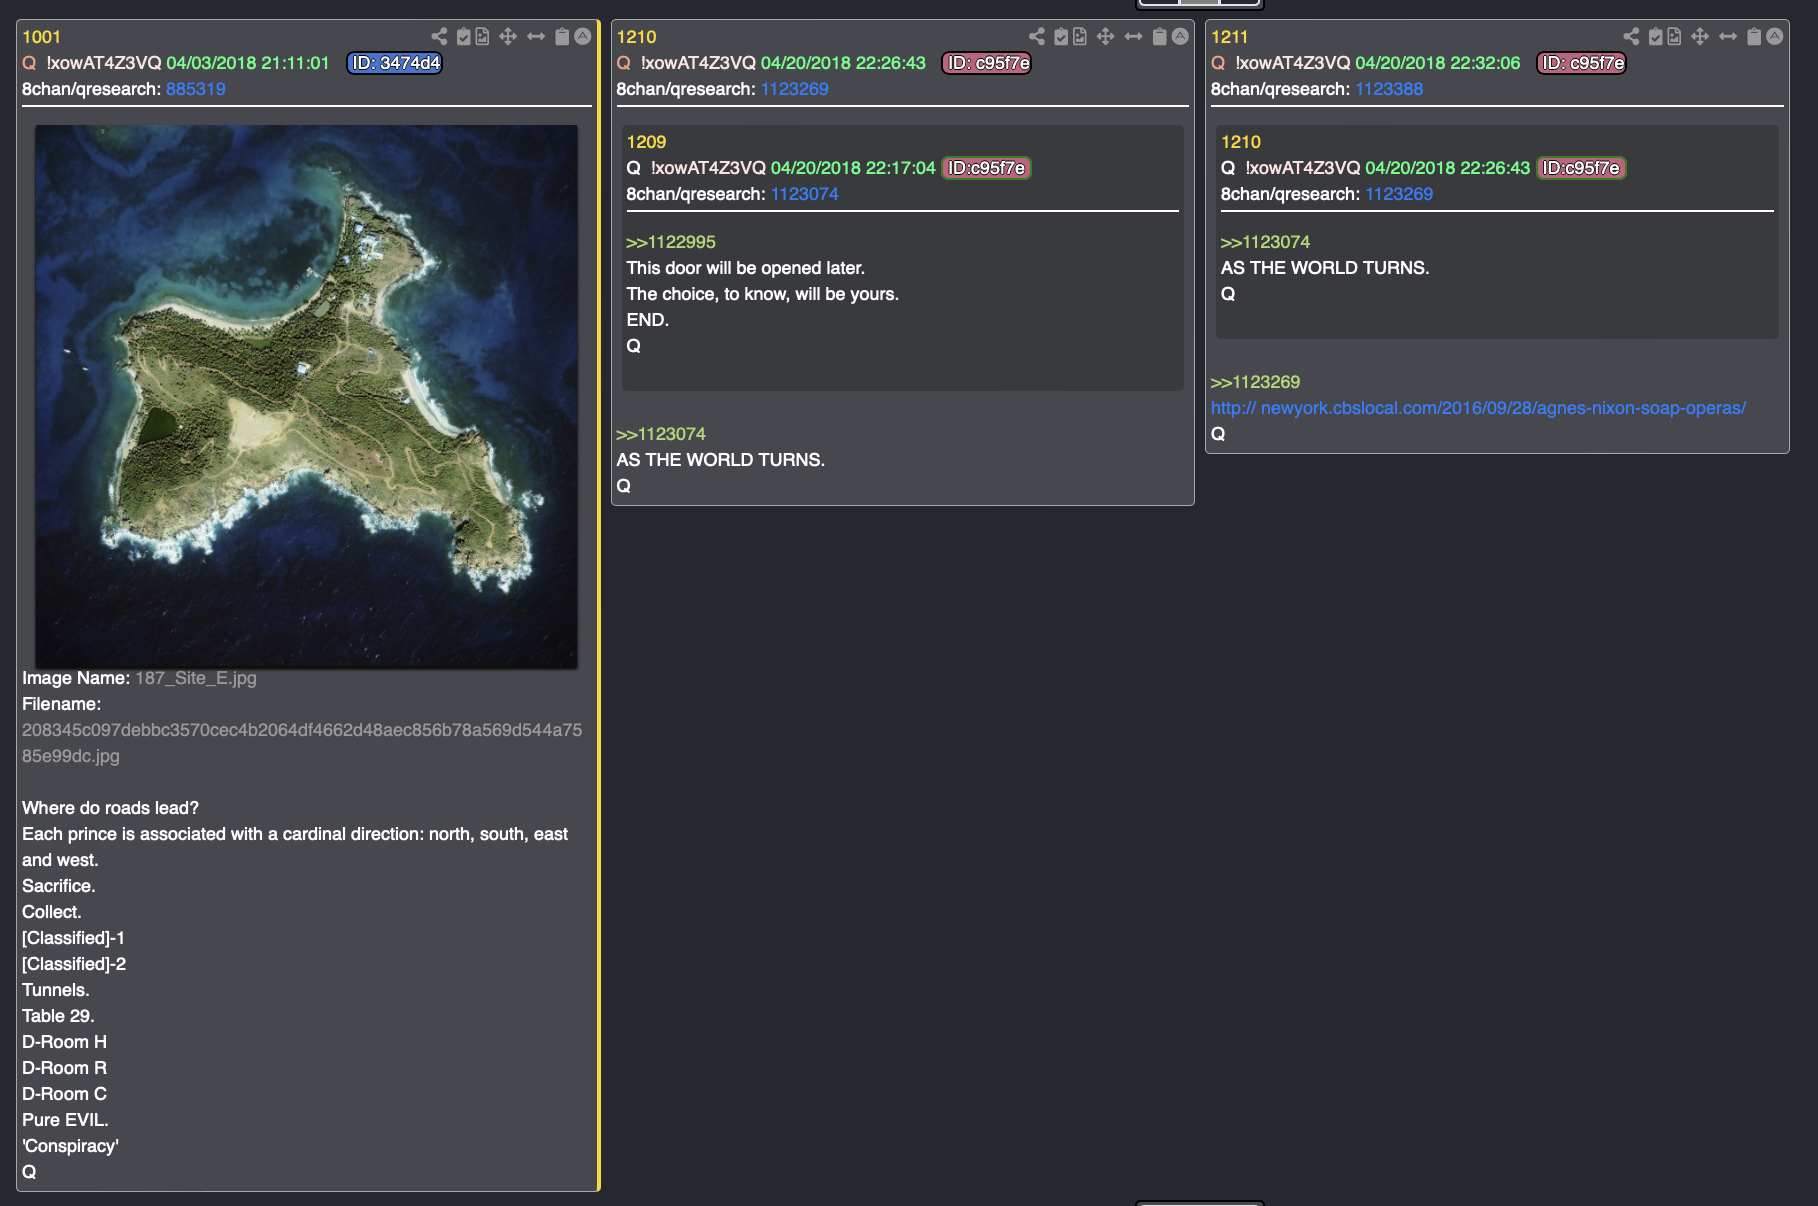
Task: Click the line 'Where do roads lead?'
Action: coord(111,808)
